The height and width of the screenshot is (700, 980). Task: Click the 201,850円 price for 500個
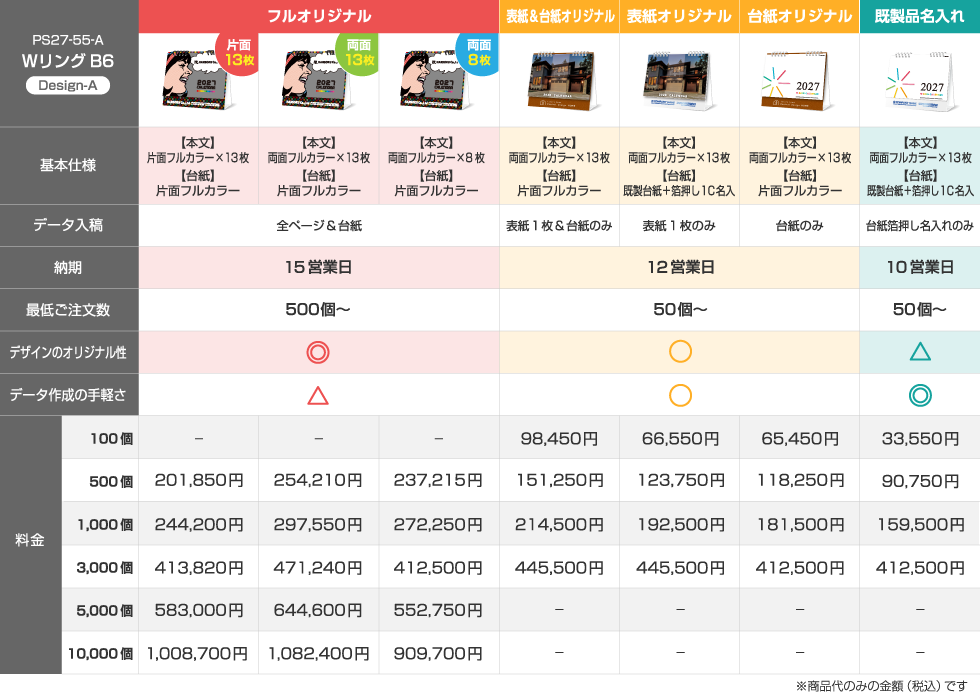pos(199,481)
